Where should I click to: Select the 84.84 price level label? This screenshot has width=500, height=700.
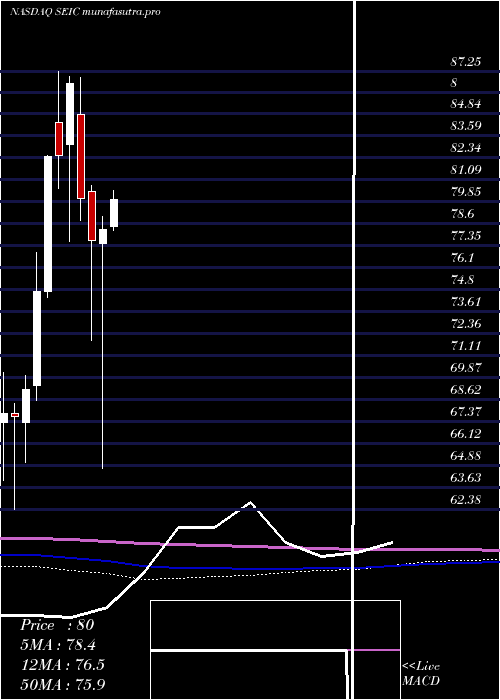tap(466, 104)
